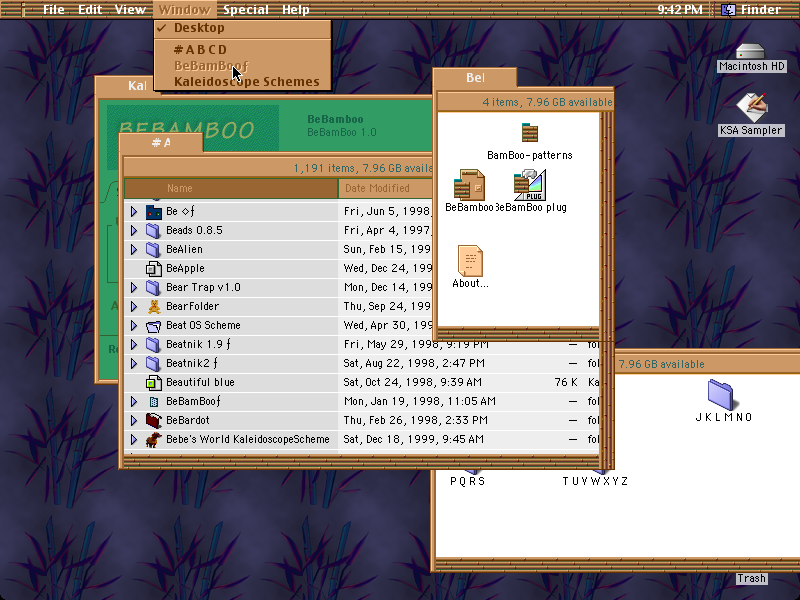Select the Beads 0.8.5 folder icon
The image size is (800, 600).
point(154,230)
